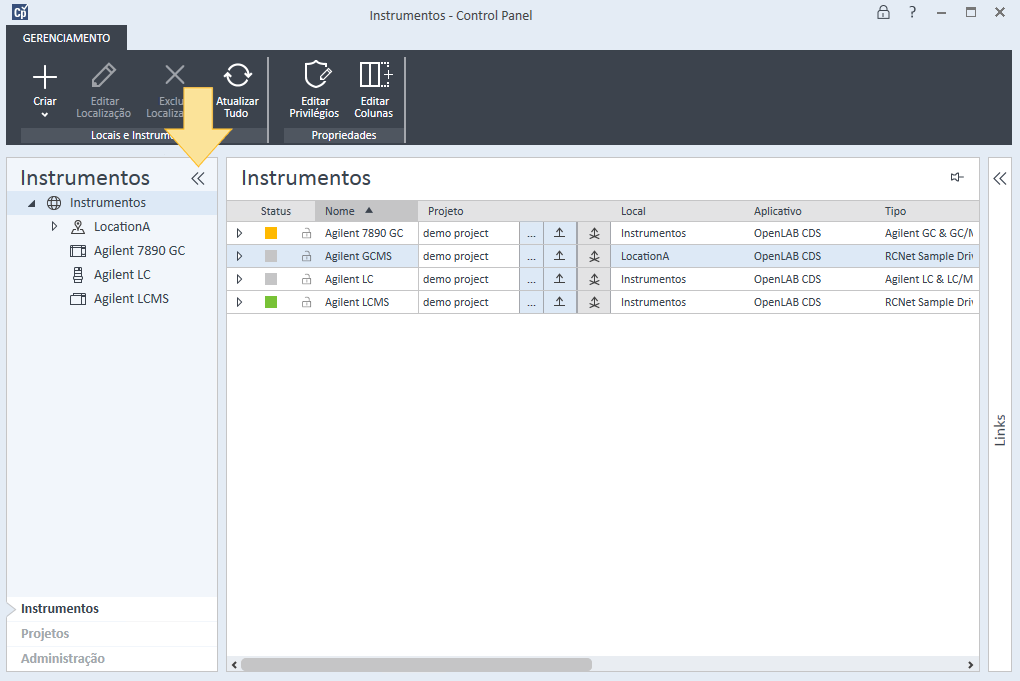Sort by Tipo column header
1020x681 pixels.
pyautogui.click(x=895, y=211)
